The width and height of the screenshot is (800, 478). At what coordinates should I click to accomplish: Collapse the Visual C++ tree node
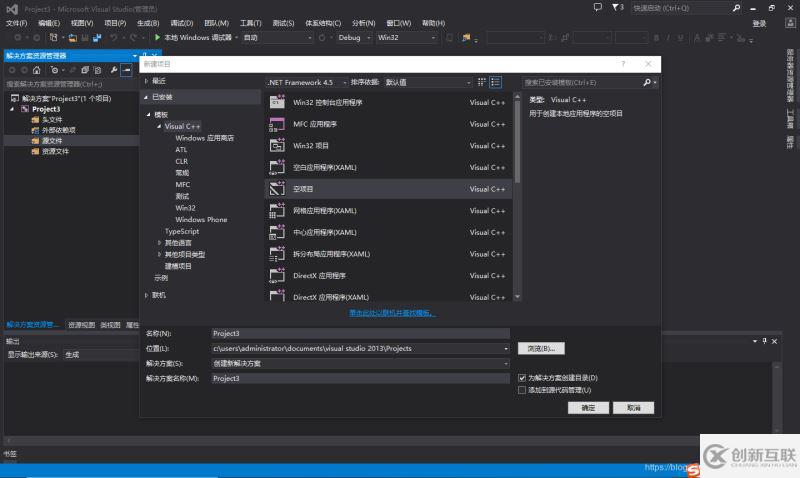point(159,126)
